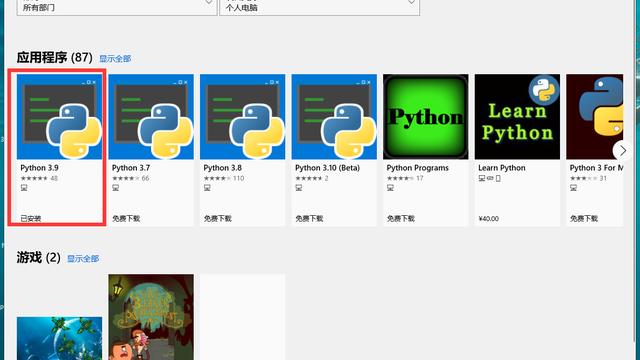Click the Python 3.10 (Beta) title text
The width and height of the screenshot is (640, 360).
point(327,168)
